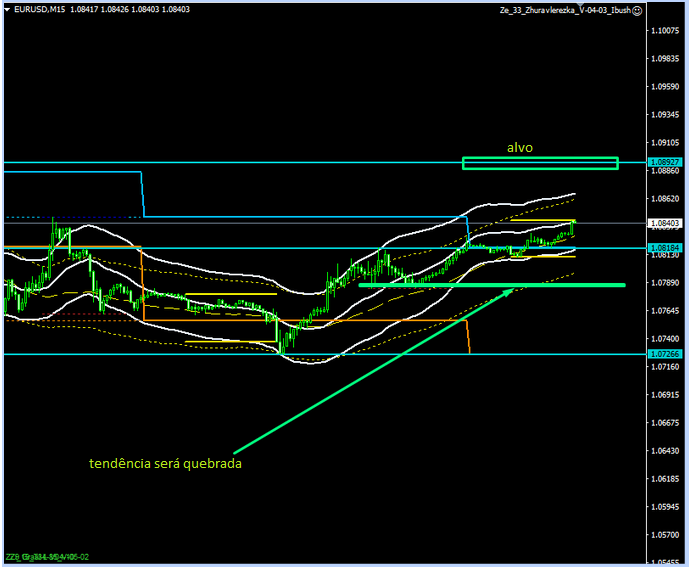Click the 1.05700 price on the scale
The height and width of the screenshot is (567, 689).
(665, 535)
